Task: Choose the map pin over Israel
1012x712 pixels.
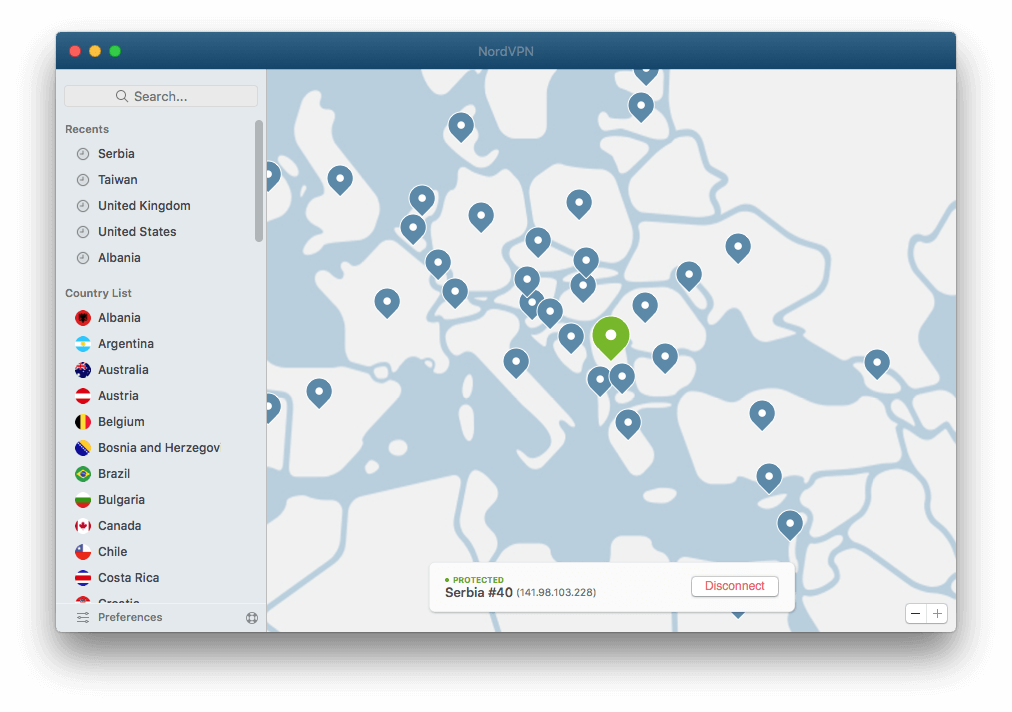Action: (x=790, y=524)
